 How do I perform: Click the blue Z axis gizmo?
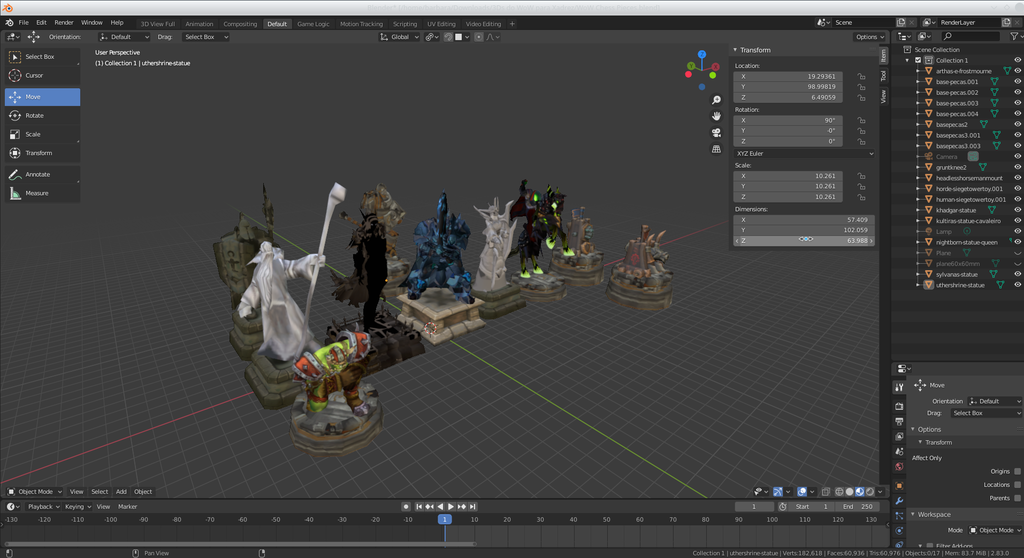click(701, 55)
